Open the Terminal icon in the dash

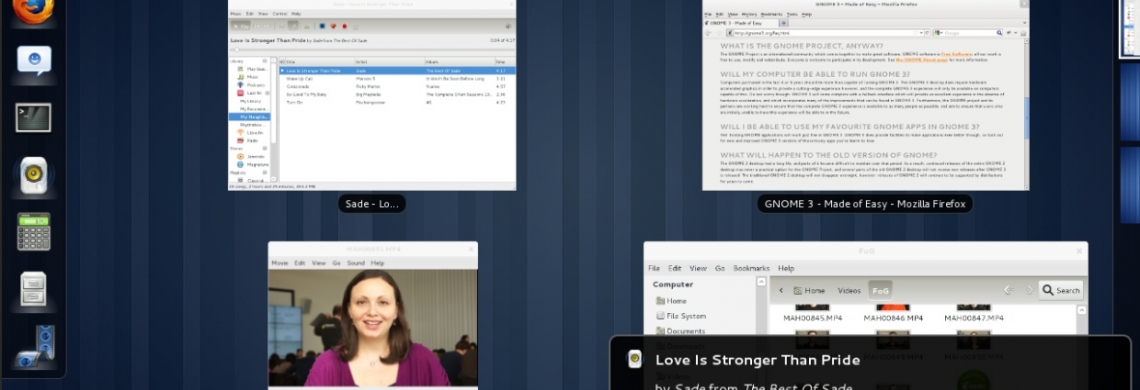(x=33, y=117)
